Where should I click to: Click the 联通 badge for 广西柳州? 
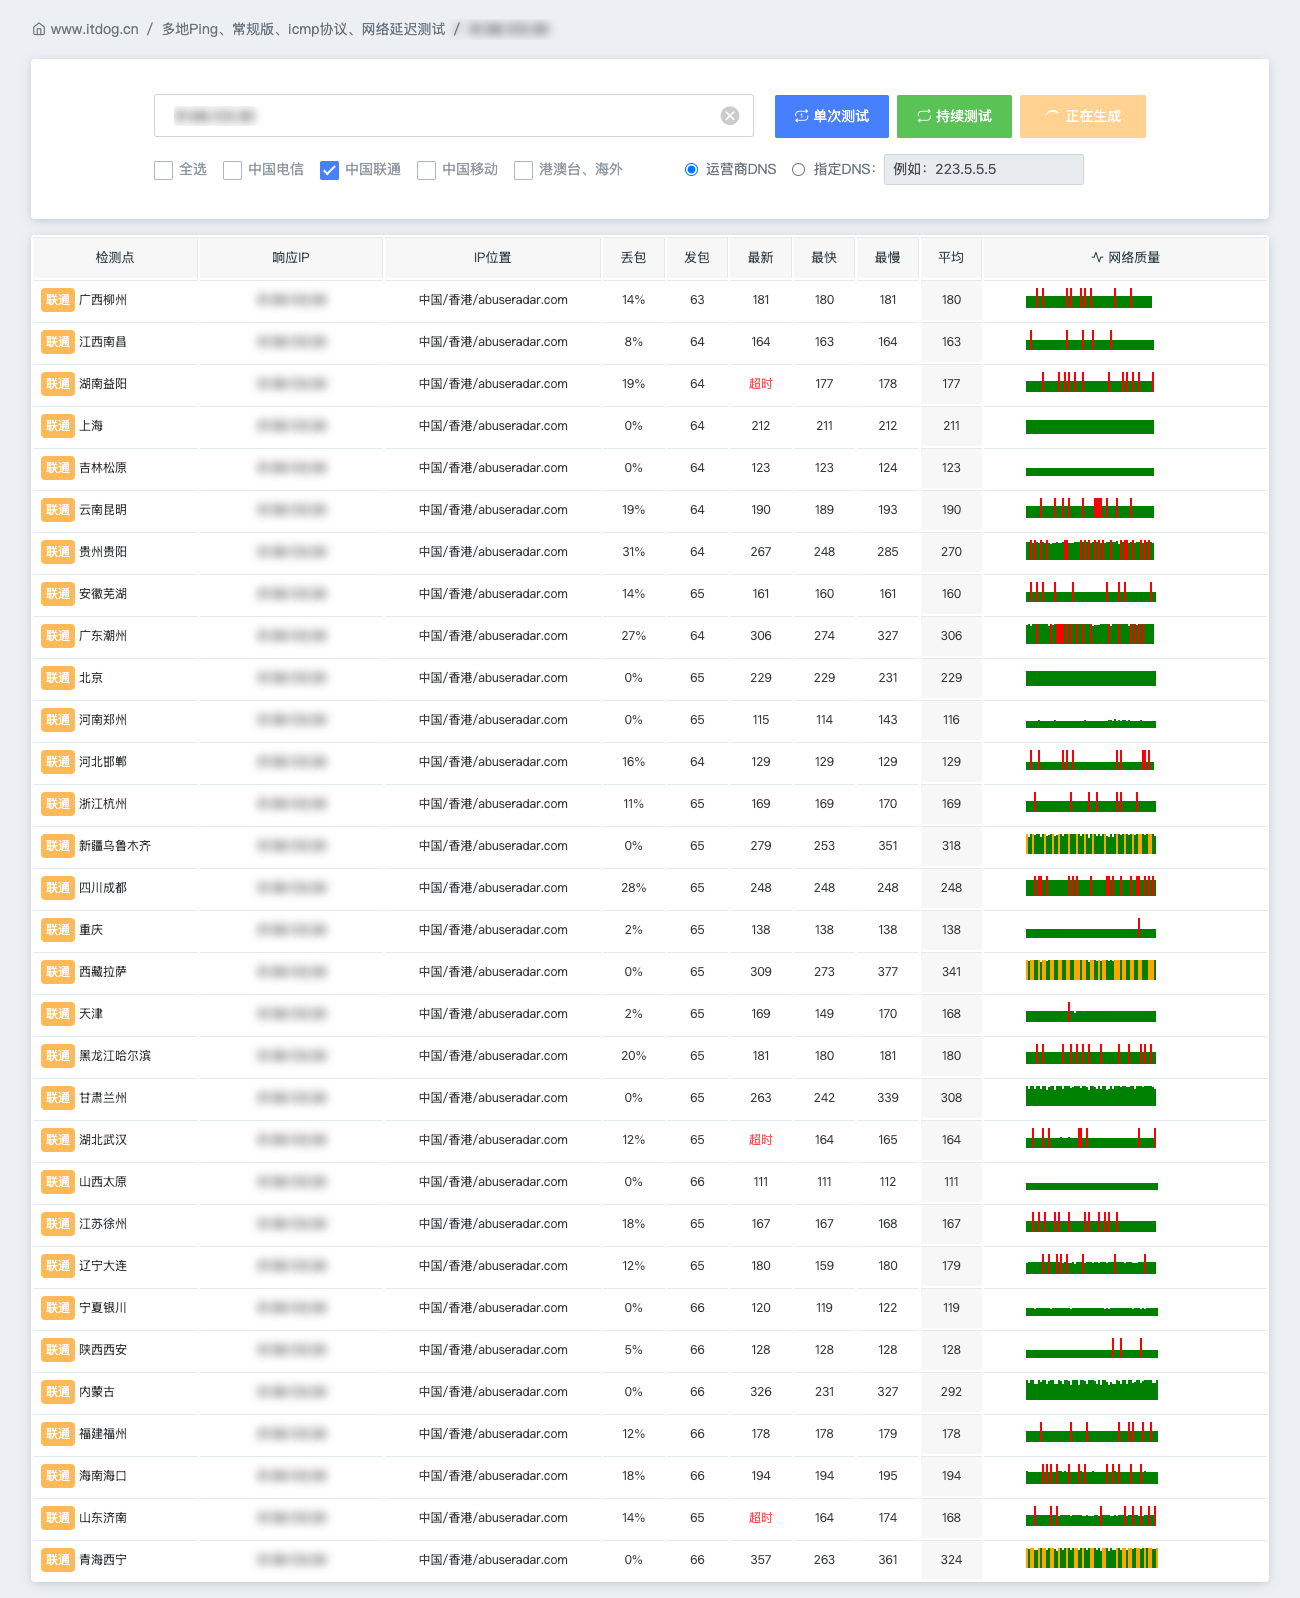(58, 300)
